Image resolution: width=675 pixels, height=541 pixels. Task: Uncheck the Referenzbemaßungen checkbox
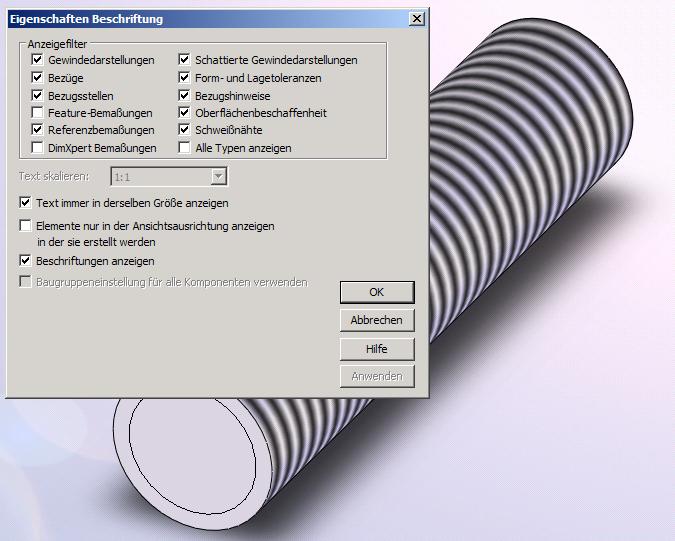point(37,130)
